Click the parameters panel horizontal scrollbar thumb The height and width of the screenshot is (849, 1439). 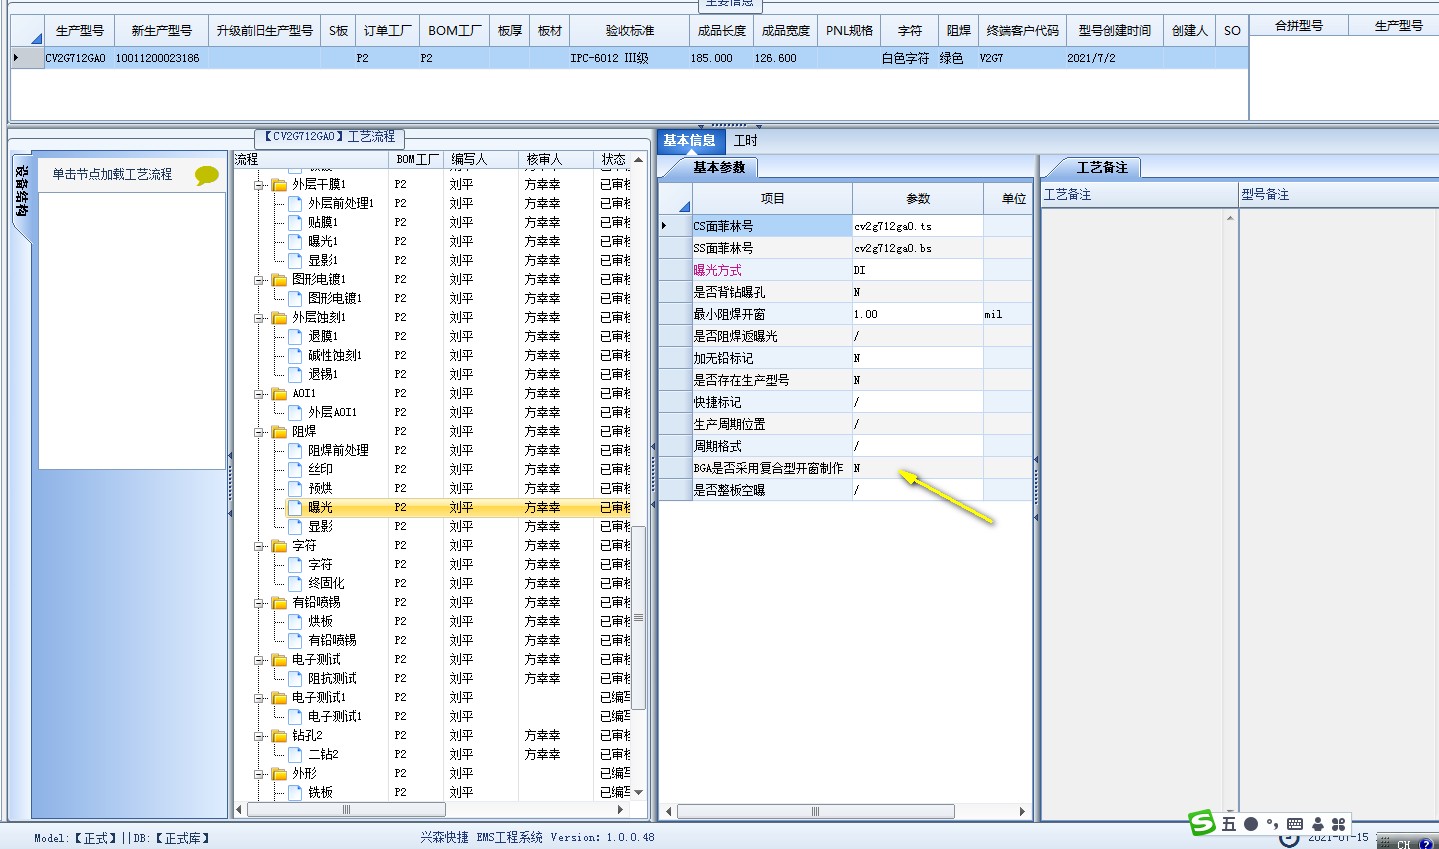[815, 811]
